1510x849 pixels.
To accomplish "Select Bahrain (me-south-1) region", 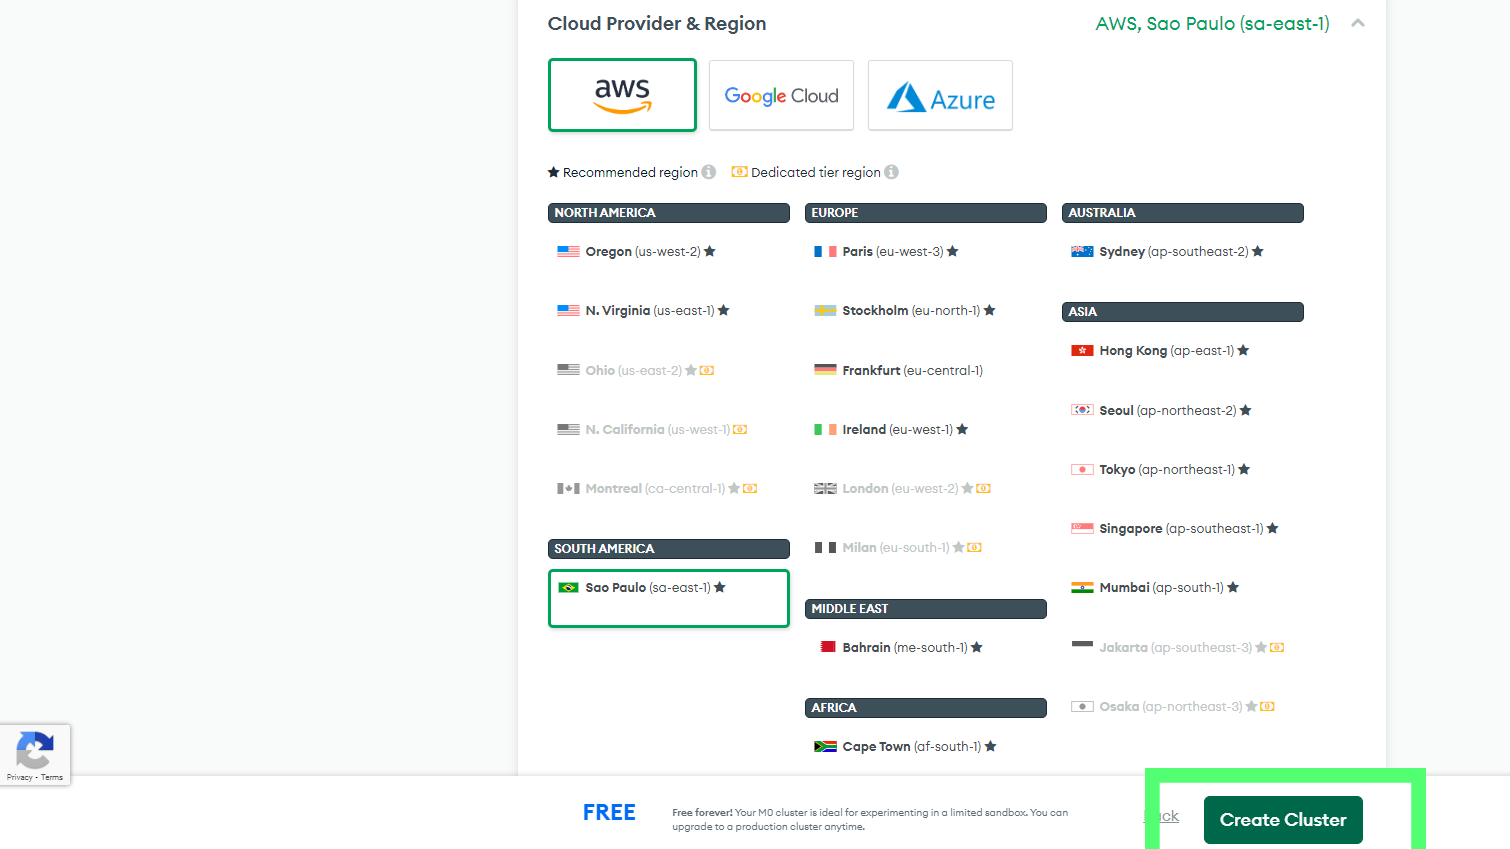I will [926, 647].
